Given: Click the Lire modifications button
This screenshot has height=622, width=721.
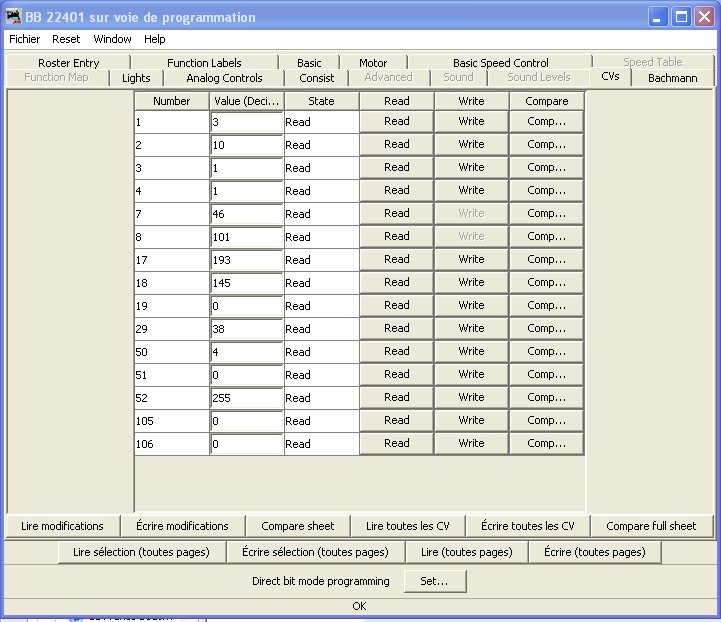Looking at the screenshot, I should (62, 526).
